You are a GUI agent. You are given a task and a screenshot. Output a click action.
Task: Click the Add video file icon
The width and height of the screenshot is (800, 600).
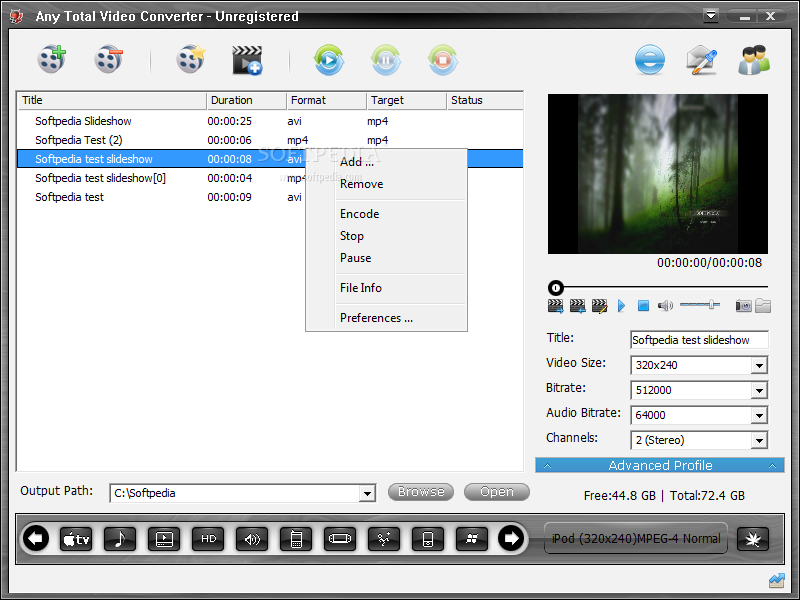[x=52, y=59]
